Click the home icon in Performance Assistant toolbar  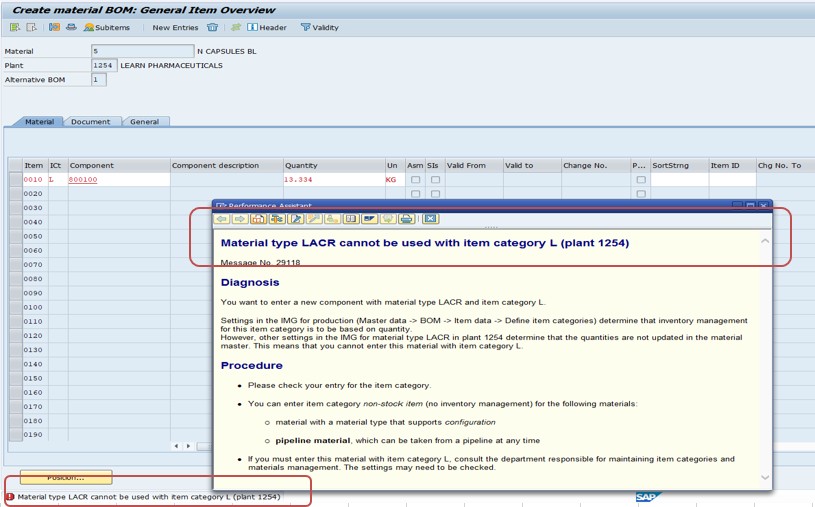tap(258, 219)
